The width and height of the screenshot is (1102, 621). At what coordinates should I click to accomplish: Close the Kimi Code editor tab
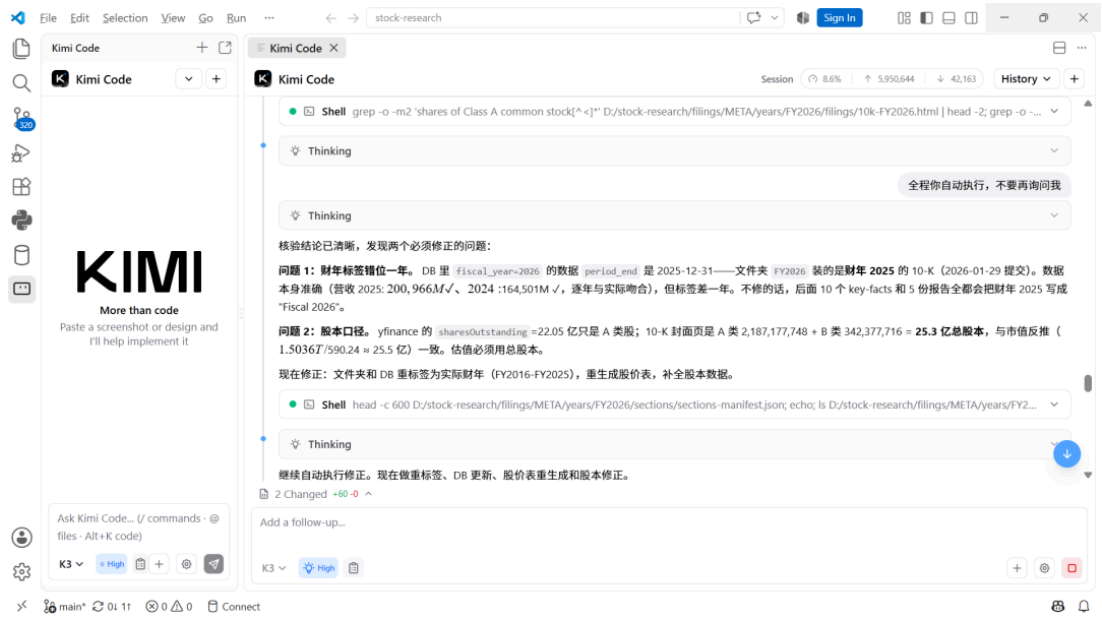[334, 48]
